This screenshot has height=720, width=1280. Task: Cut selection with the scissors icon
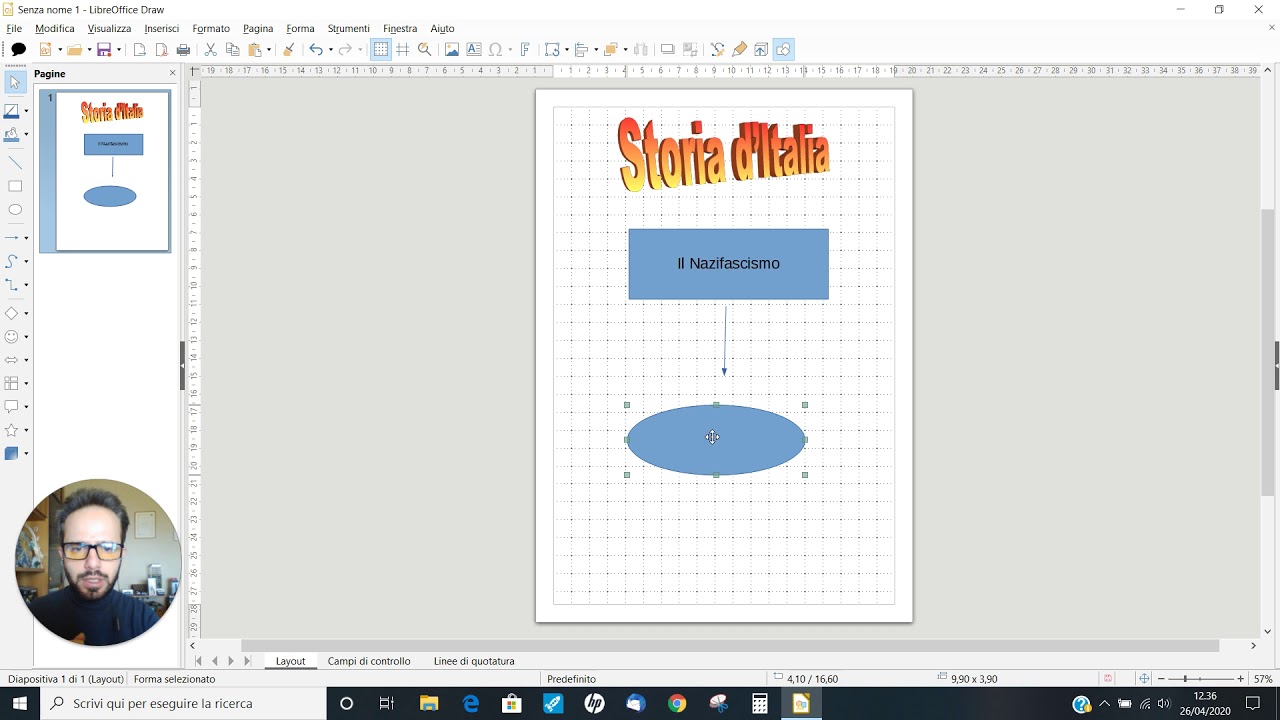tap(211, 49)
